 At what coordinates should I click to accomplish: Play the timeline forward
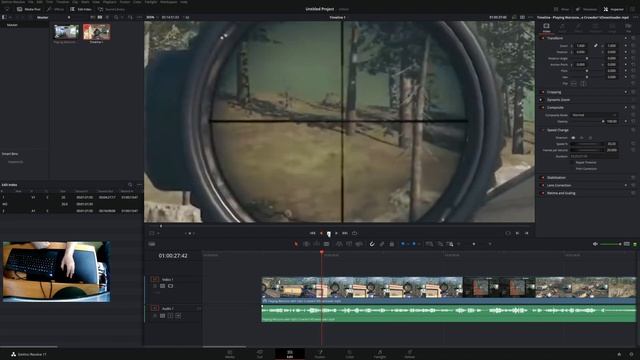[336, 233]
